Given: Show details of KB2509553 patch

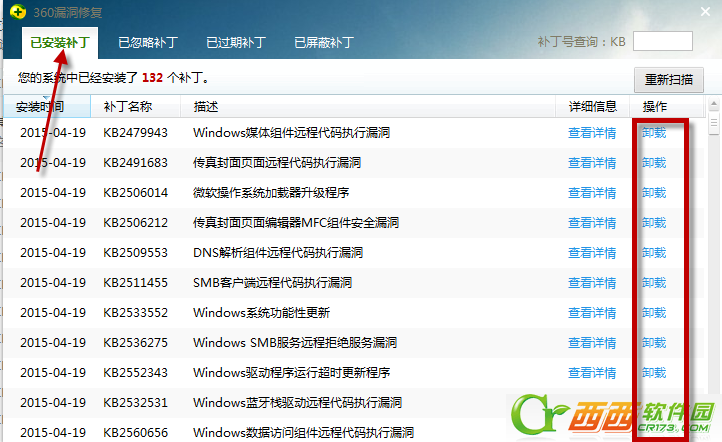Looking at the screenshot, I should point(592,253).
